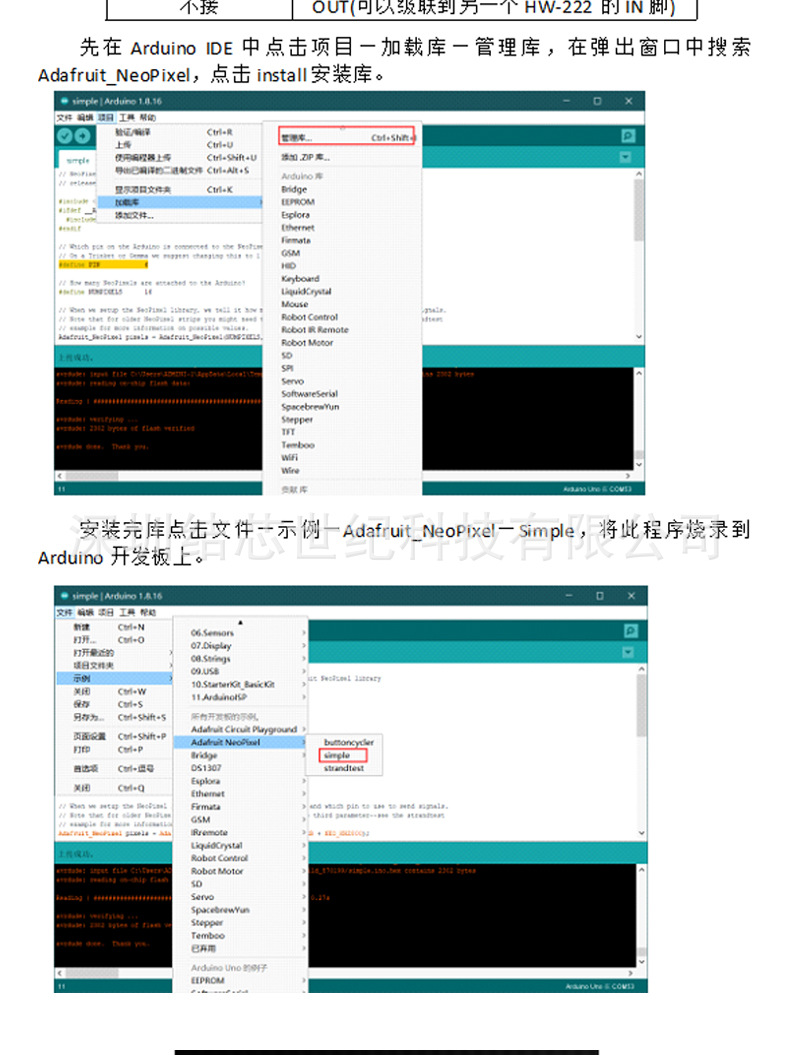The width and height of the screenshot is (790, 1055).
Task: Open the strandtest example
Action: [x=344, y=768]
